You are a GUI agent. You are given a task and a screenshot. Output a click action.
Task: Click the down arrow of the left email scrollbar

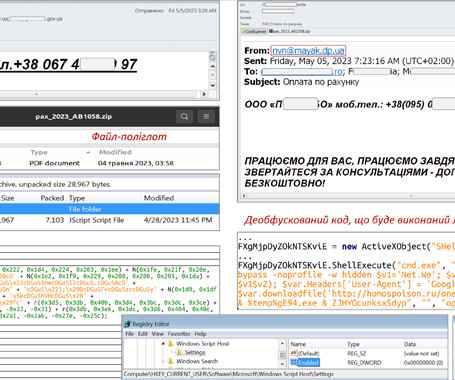tap(213, 86)
